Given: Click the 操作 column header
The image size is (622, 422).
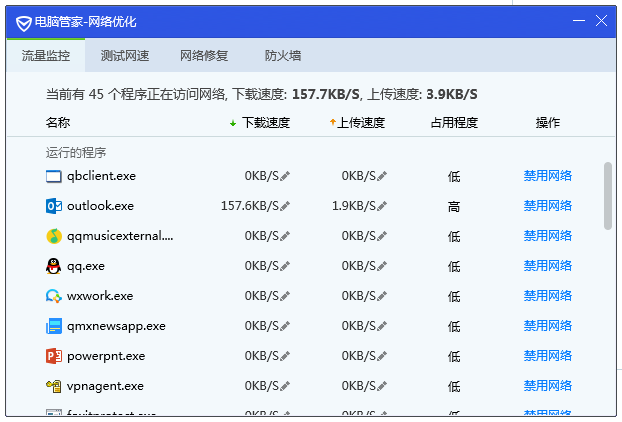Looking at the screenshot, I should point(548,123).
